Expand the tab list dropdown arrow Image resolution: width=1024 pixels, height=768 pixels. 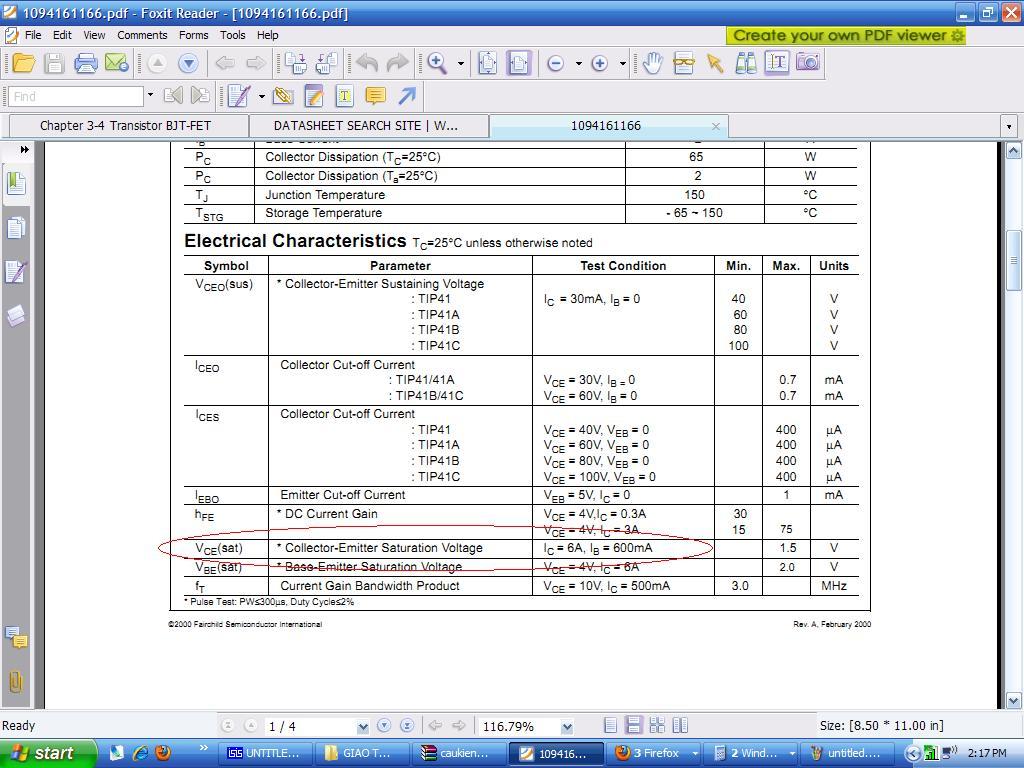coord(1008,126)
